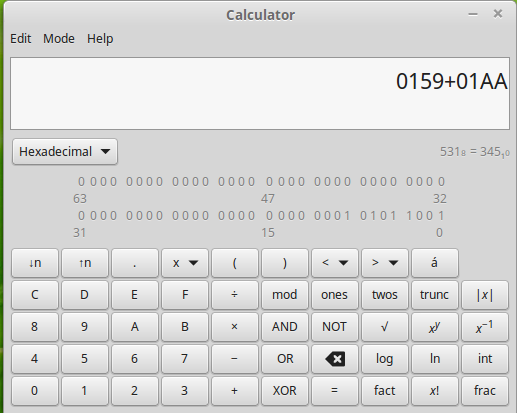
Task: Click the equals = button
Action: coord(335,391)
